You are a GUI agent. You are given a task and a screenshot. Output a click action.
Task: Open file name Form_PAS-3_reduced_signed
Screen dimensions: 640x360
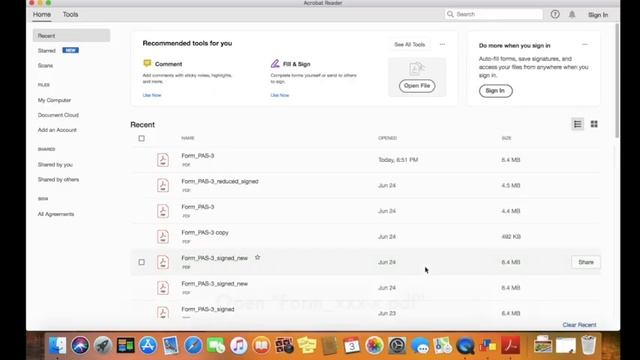[x=220, y=181]
